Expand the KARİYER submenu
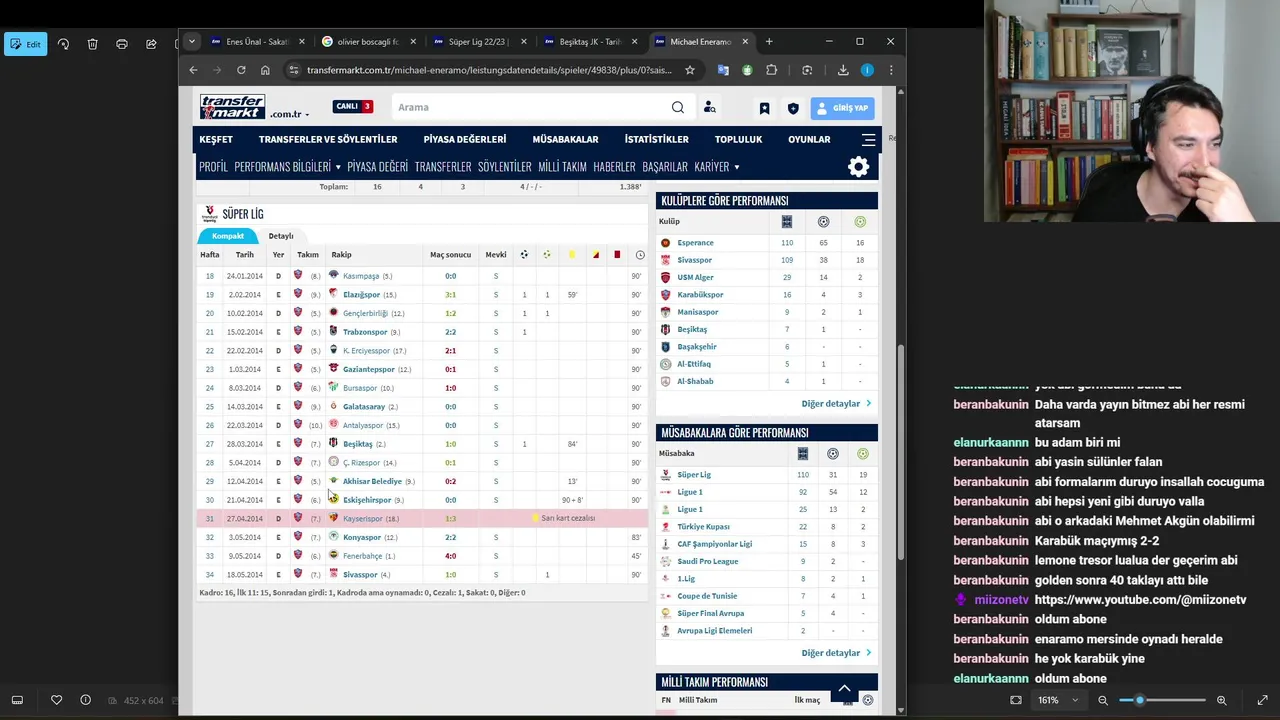This screenshot has width=1280, height=720. pyautogui.click(x=717, y=167)
